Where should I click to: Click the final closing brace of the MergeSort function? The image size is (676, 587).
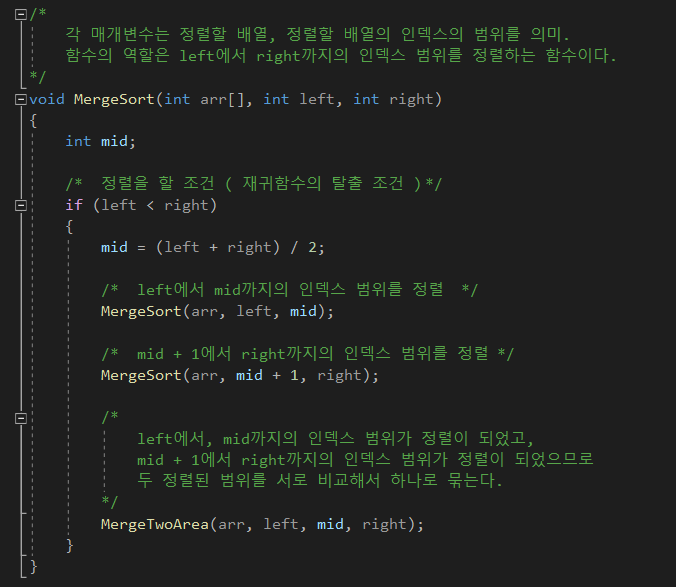click(34, 566)
